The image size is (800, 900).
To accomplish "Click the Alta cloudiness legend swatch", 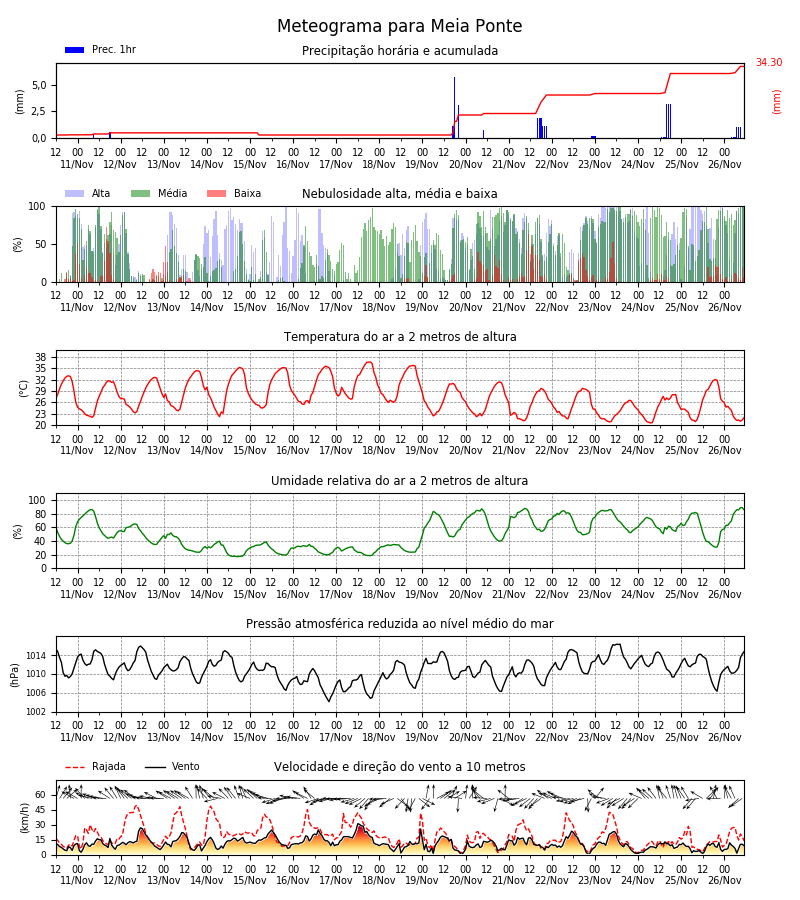I will (75, 193).
